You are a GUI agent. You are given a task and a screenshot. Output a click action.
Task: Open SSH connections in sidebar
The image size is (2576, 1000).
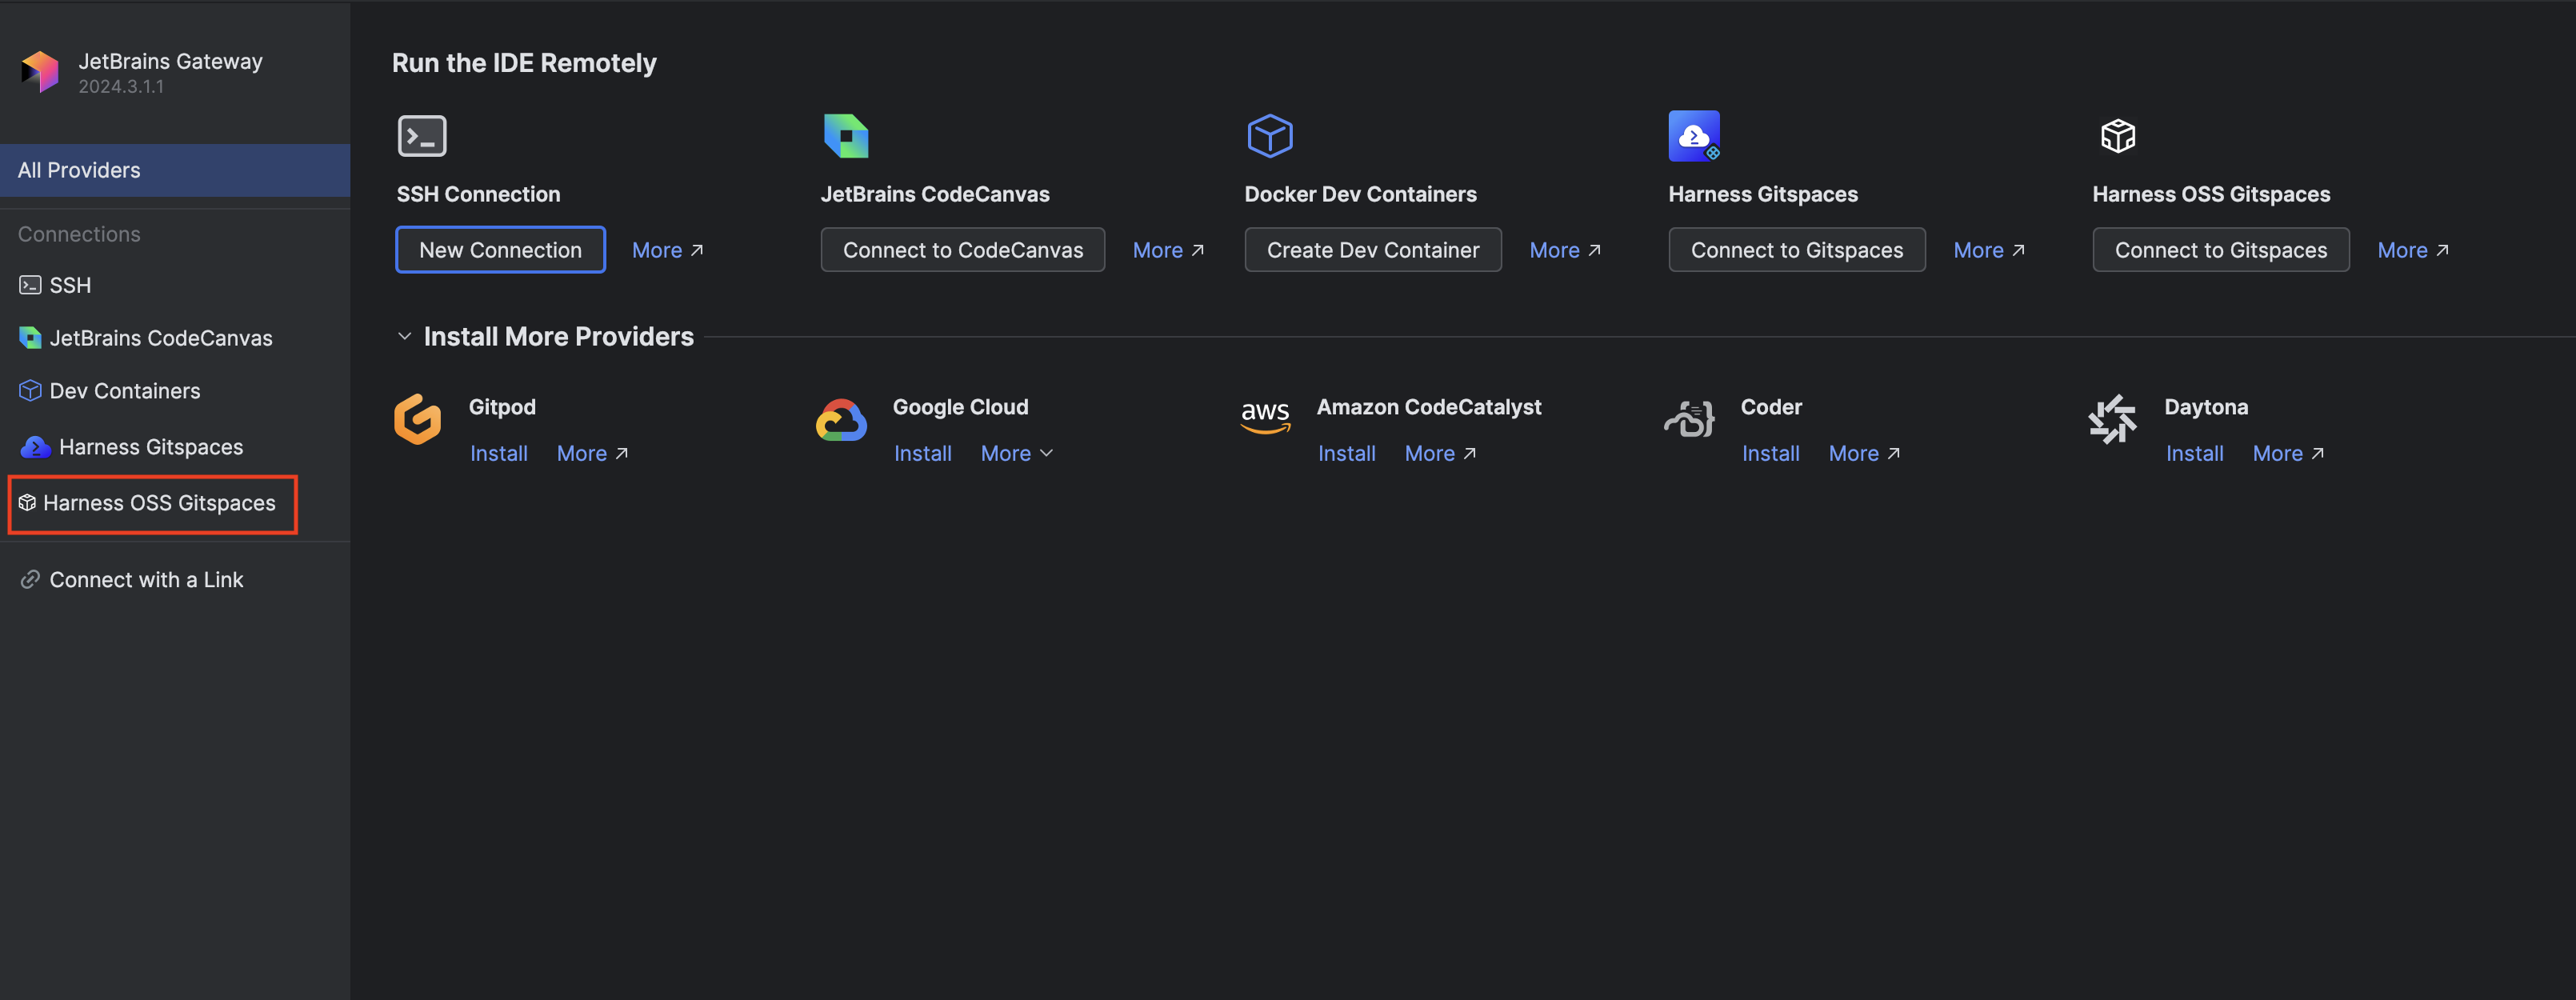pos(70,286)
